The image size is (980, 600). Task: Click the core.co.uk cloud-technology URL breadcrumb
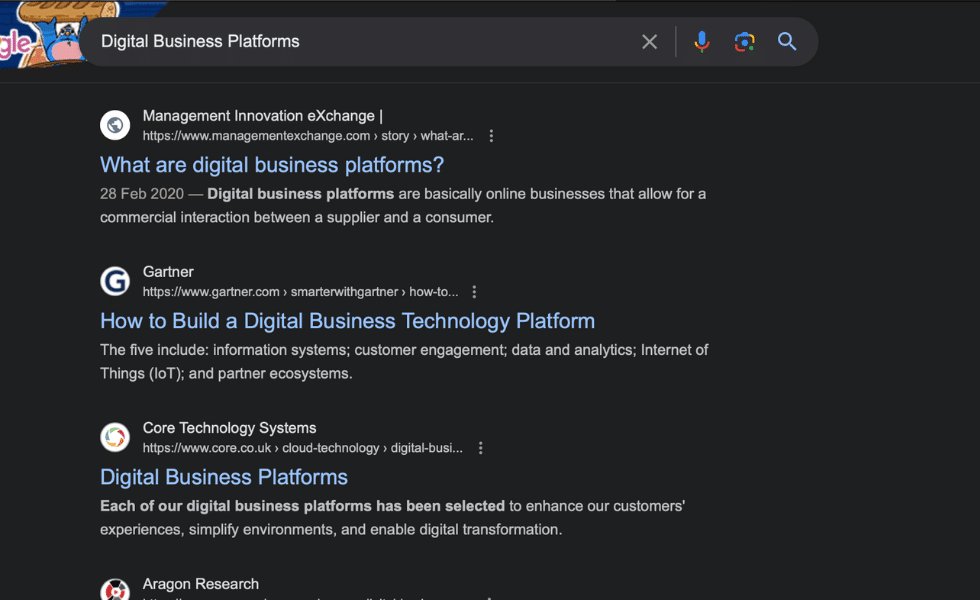pos(302,448)
